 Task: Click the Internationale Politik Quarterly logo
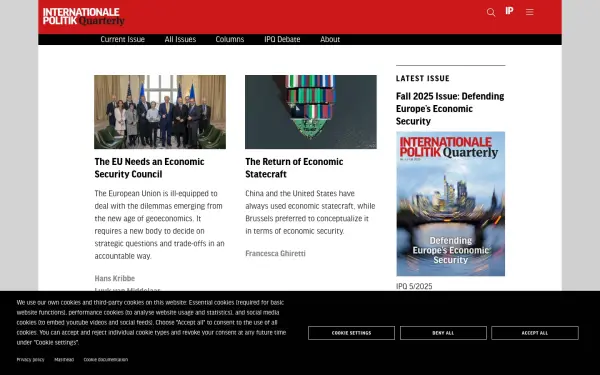pos(83,17)
